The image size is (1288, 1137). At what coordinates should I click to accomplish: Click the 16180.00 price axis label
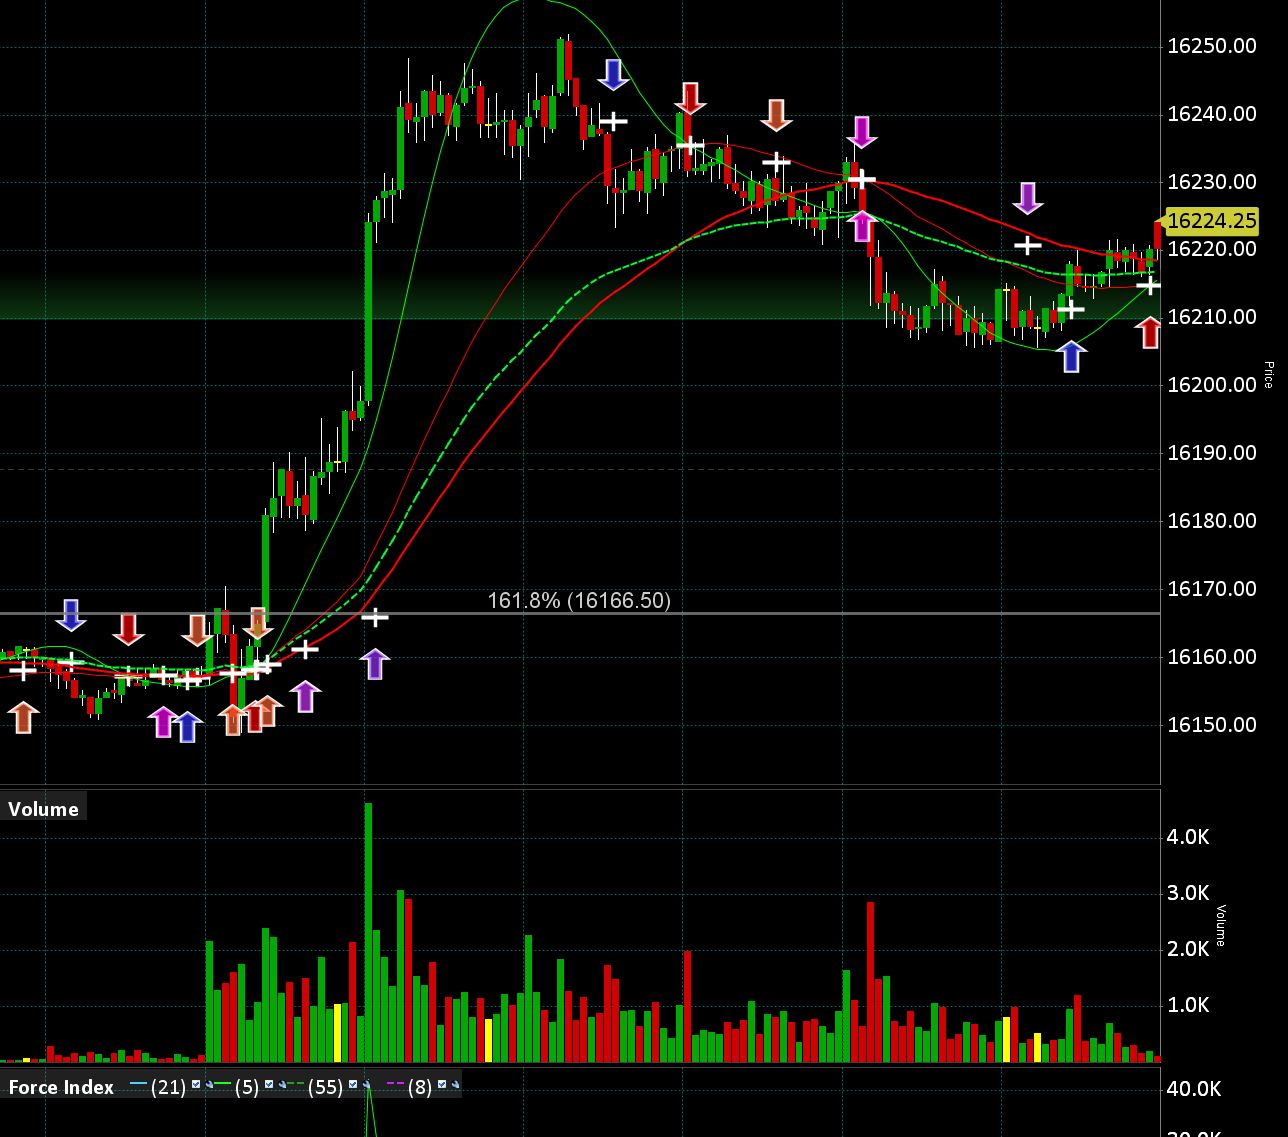(1212, 521)
